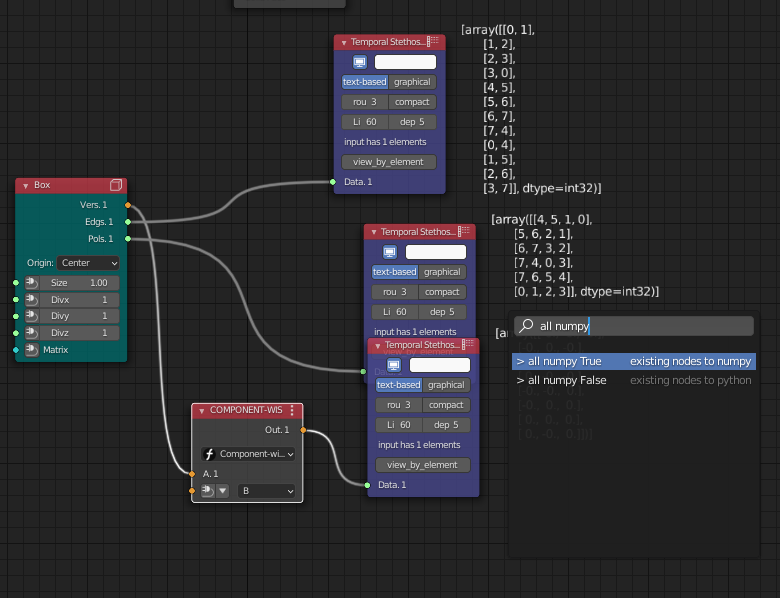The height and width of the screenshot is (598, 780).
Task: Click the Size input socket on Box node
Action: click(16, 283)
